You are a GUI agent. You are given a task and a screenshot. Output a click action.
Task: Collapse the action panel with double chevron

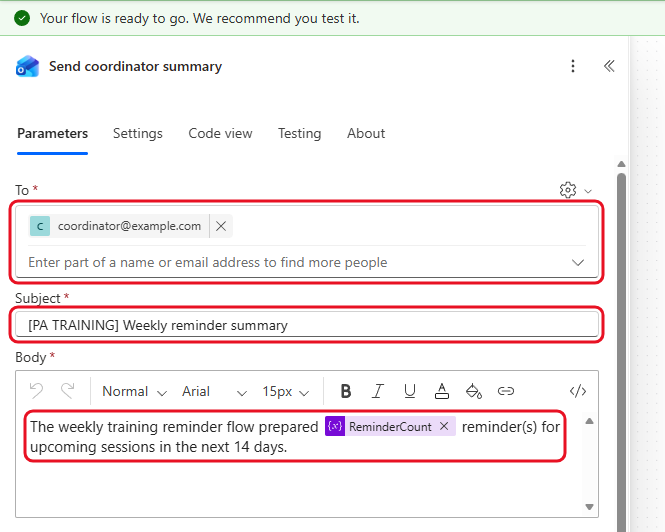click(x=609, y=66)
